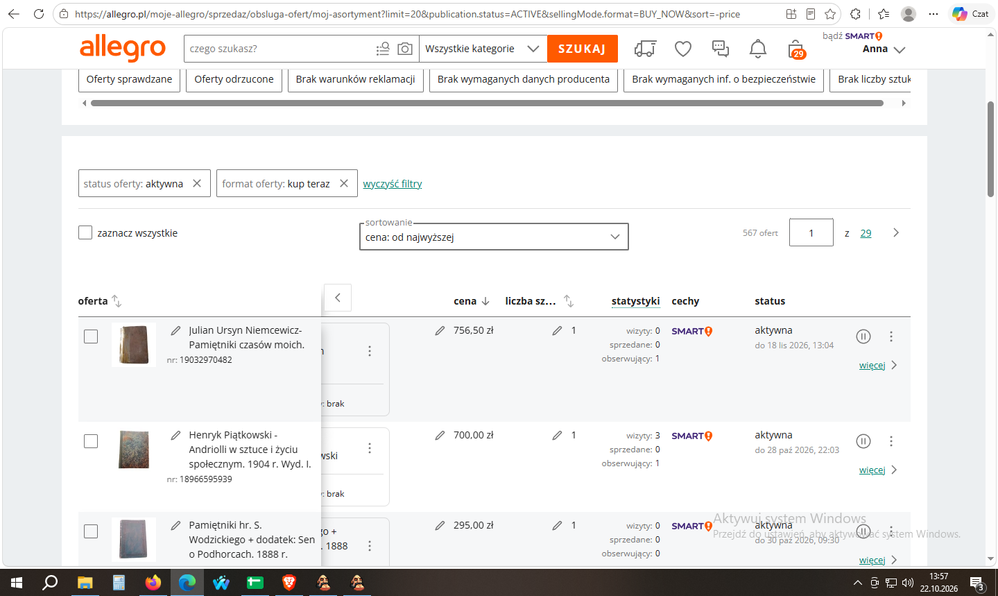Open the 'Wszystkie kategorie' dropdown
The height and width of the screenshot is (596, 998).
pos(483,49)
